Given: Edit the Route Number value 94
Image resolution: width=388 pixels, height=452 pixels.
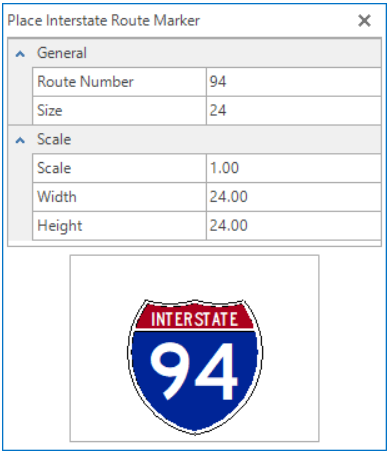Looking at the screenshot, I should (294, 82).
